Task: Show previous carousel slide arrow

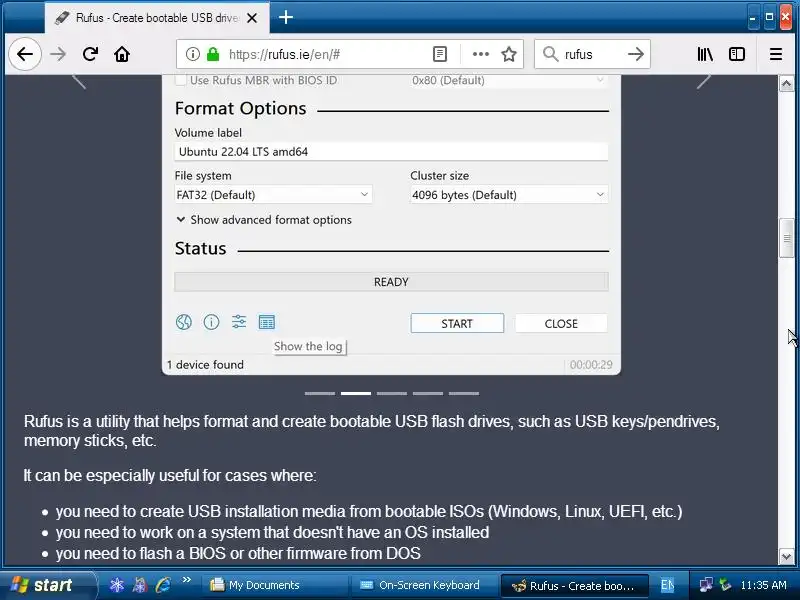Action: point(79,81)
